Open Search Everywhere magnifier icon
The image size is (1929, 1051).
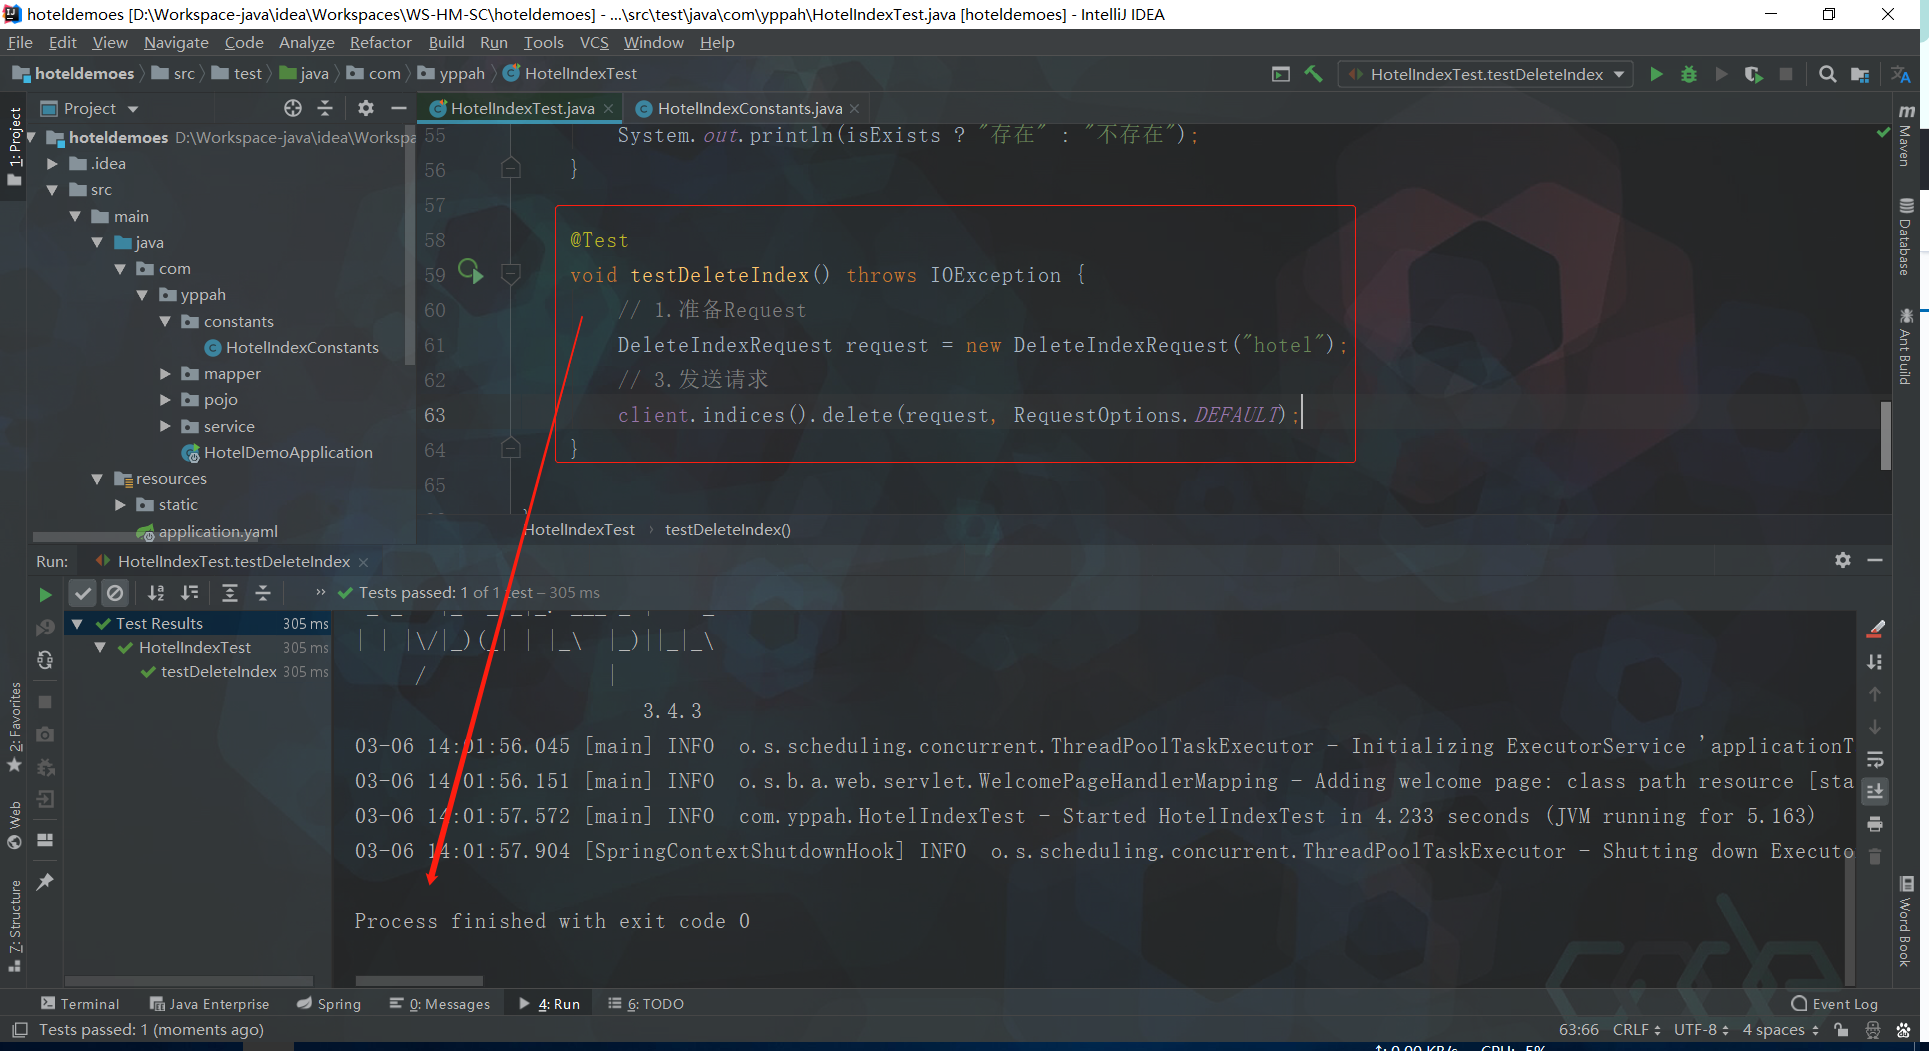pos(1827,74)
